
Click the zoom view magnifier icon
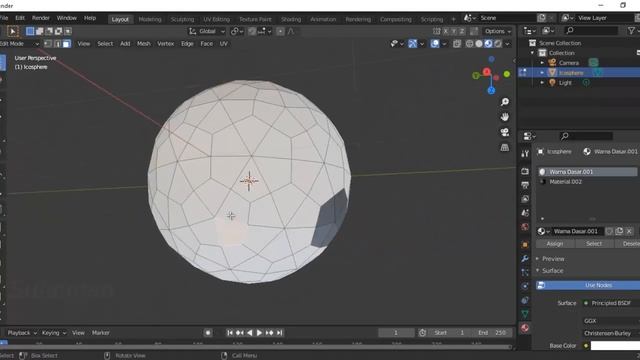click(x=505, y=102)
